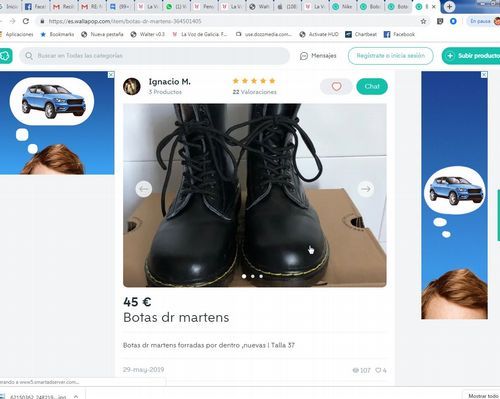The image size is (500, 399).
Task: Expand the downloaded jpg file options chevron
Action: coord(76,396)
